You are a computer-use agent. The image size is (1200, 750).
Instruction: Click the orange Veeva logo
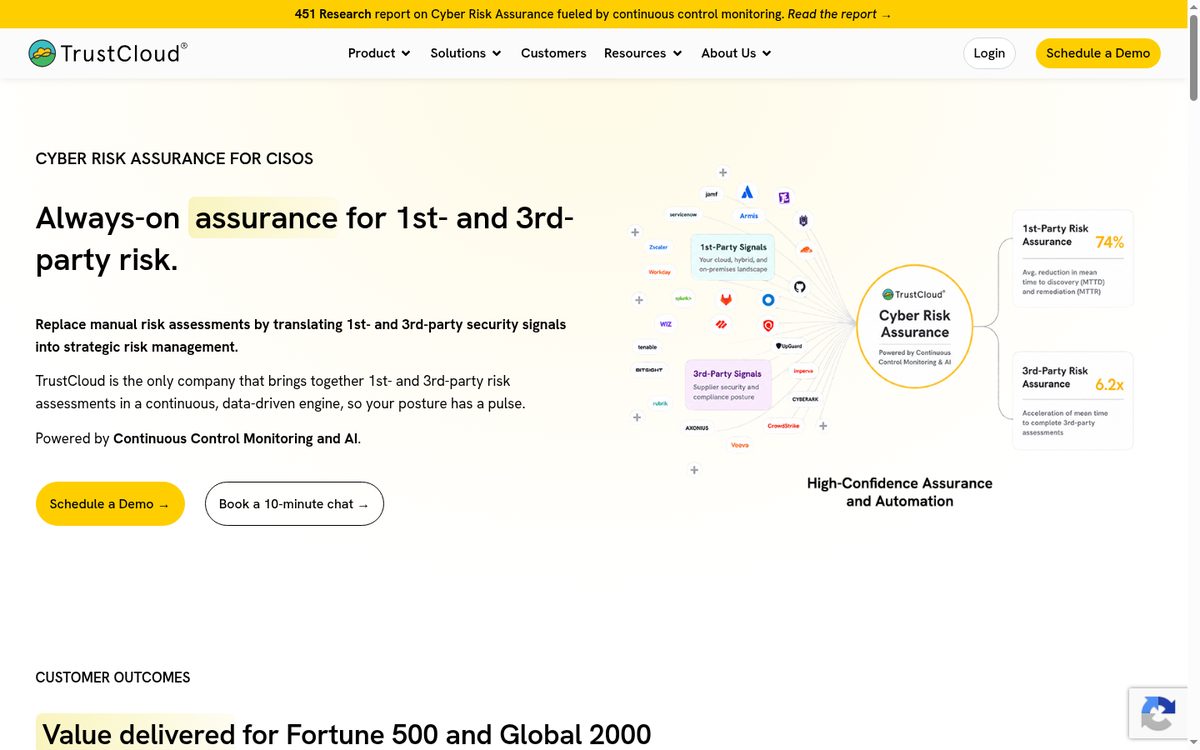point(740,445)
